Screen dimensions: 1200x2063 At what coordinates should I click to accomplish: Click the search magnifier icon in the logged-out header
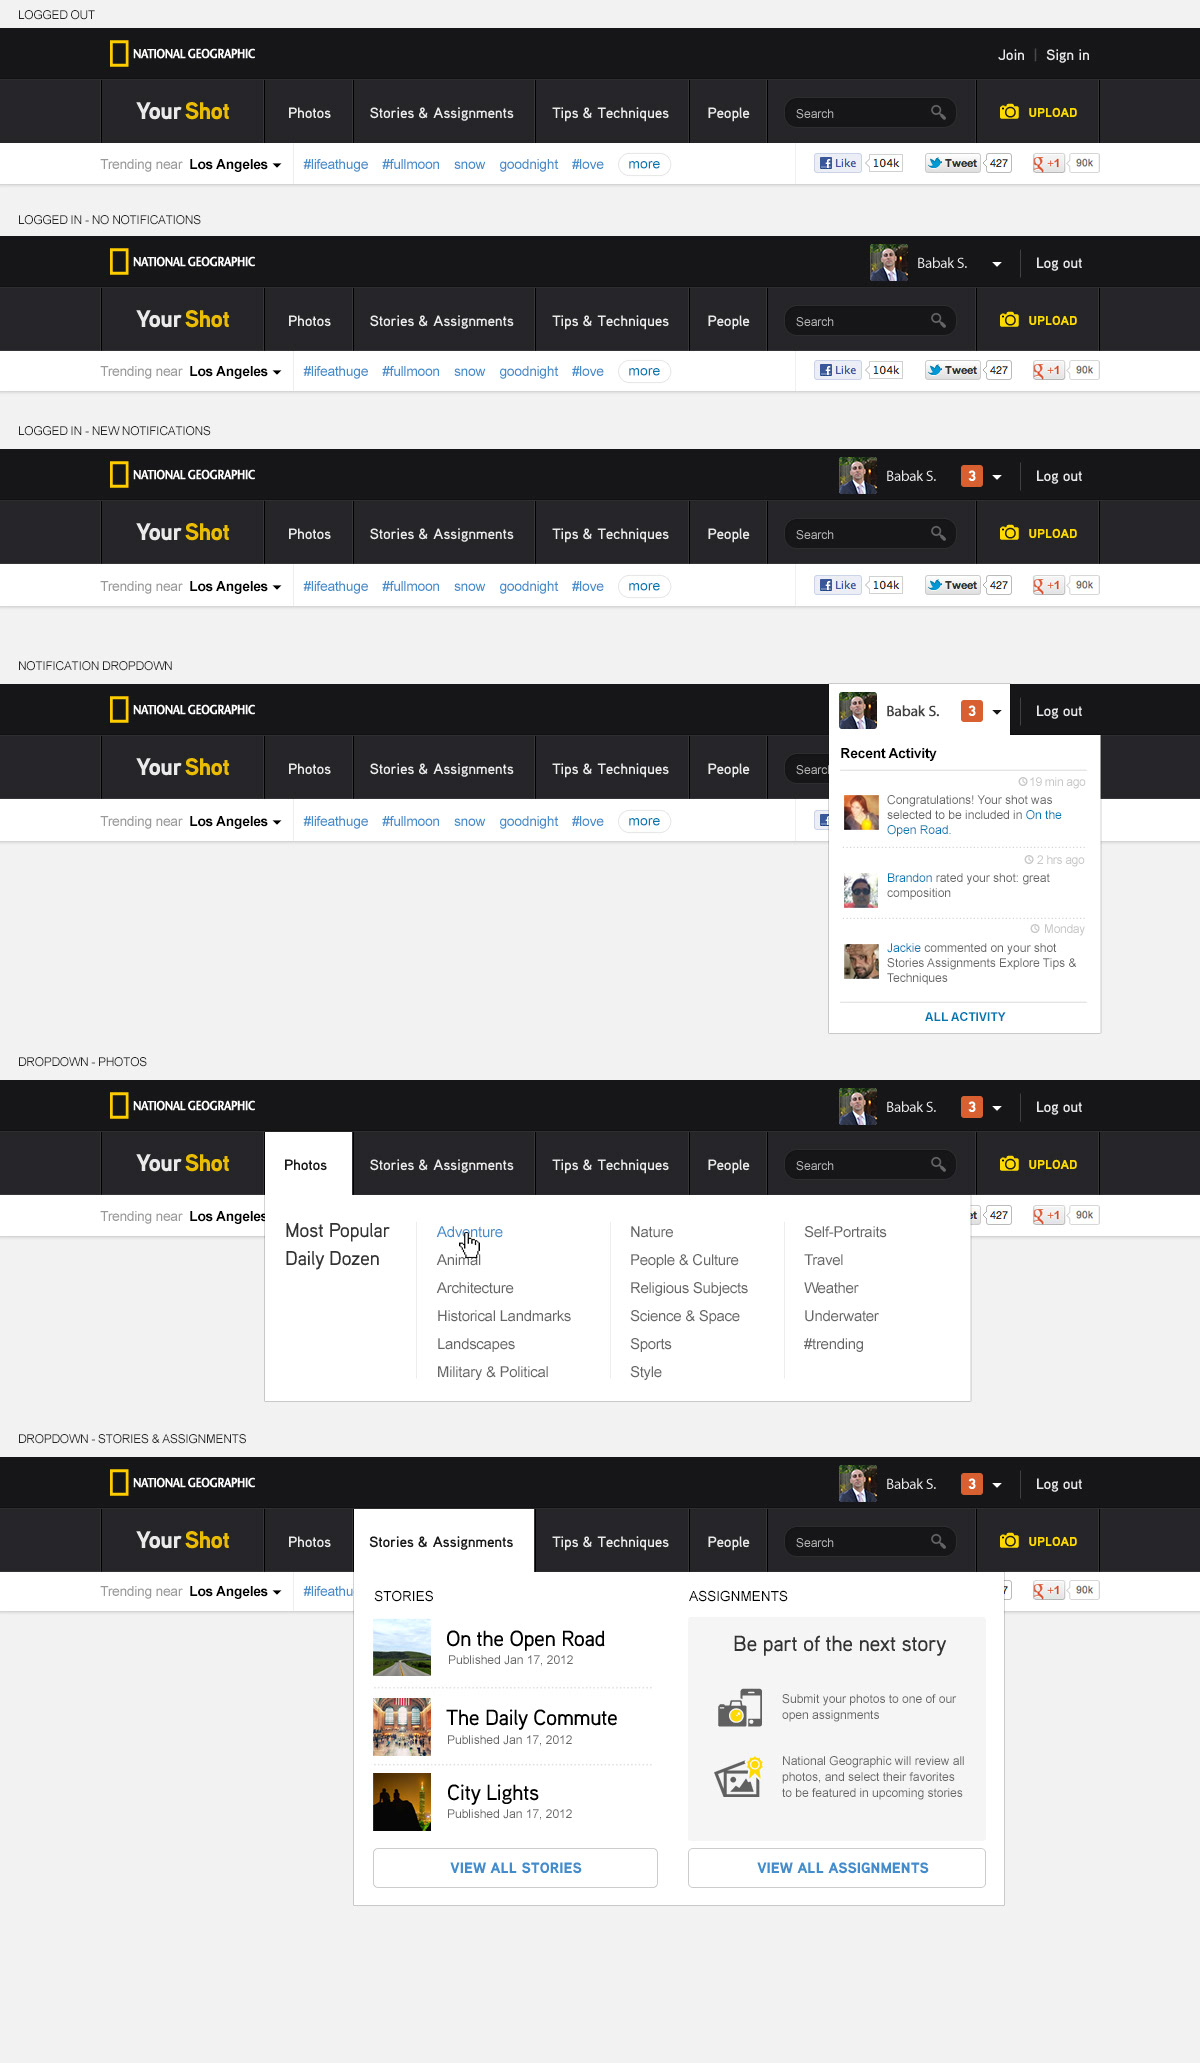tap(938, 112)
